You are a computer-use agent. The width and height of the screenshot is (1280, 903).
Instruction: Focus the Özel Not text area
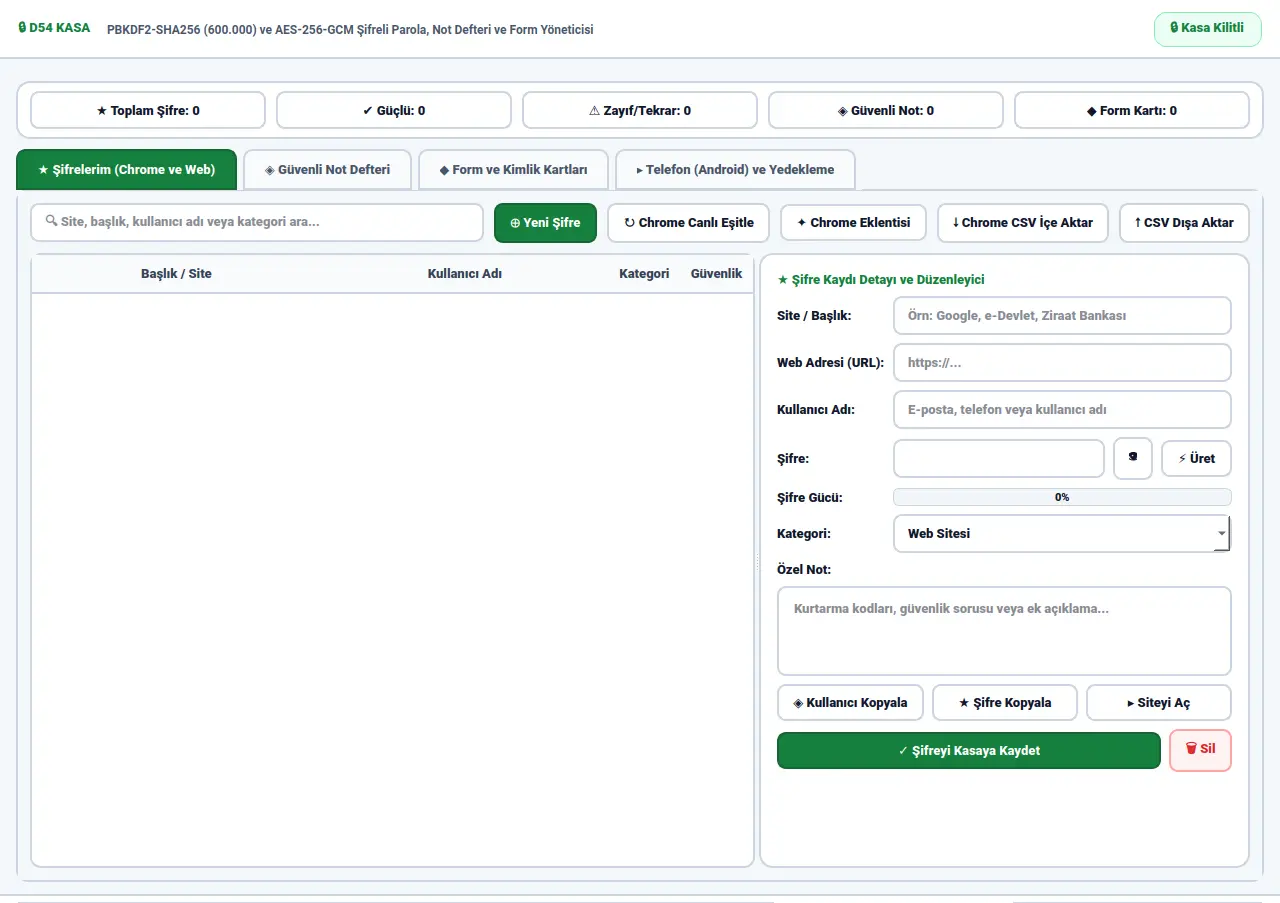(x=1004, y=631)
